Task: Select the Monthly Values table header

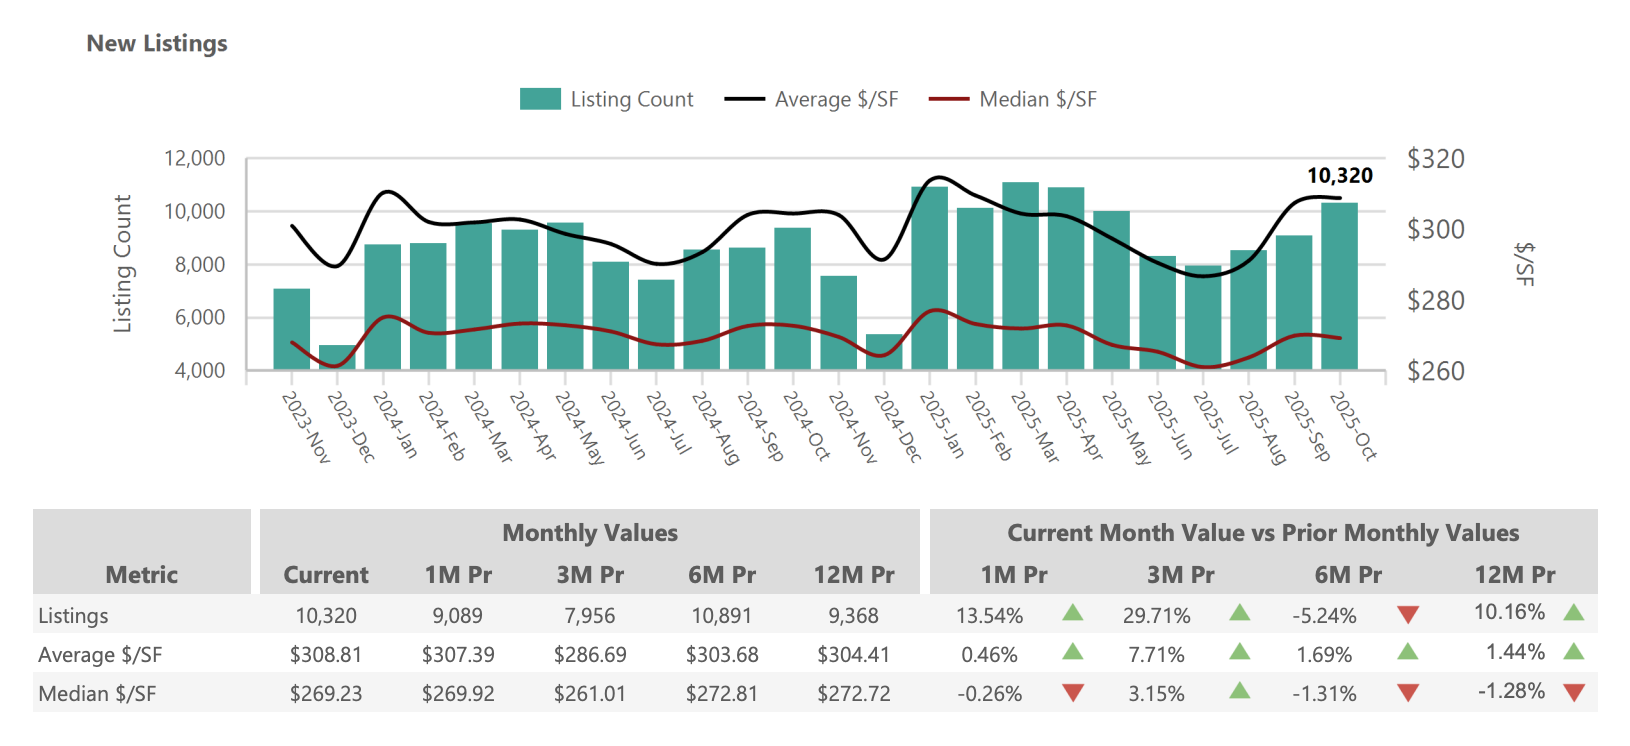Action: 589,533
